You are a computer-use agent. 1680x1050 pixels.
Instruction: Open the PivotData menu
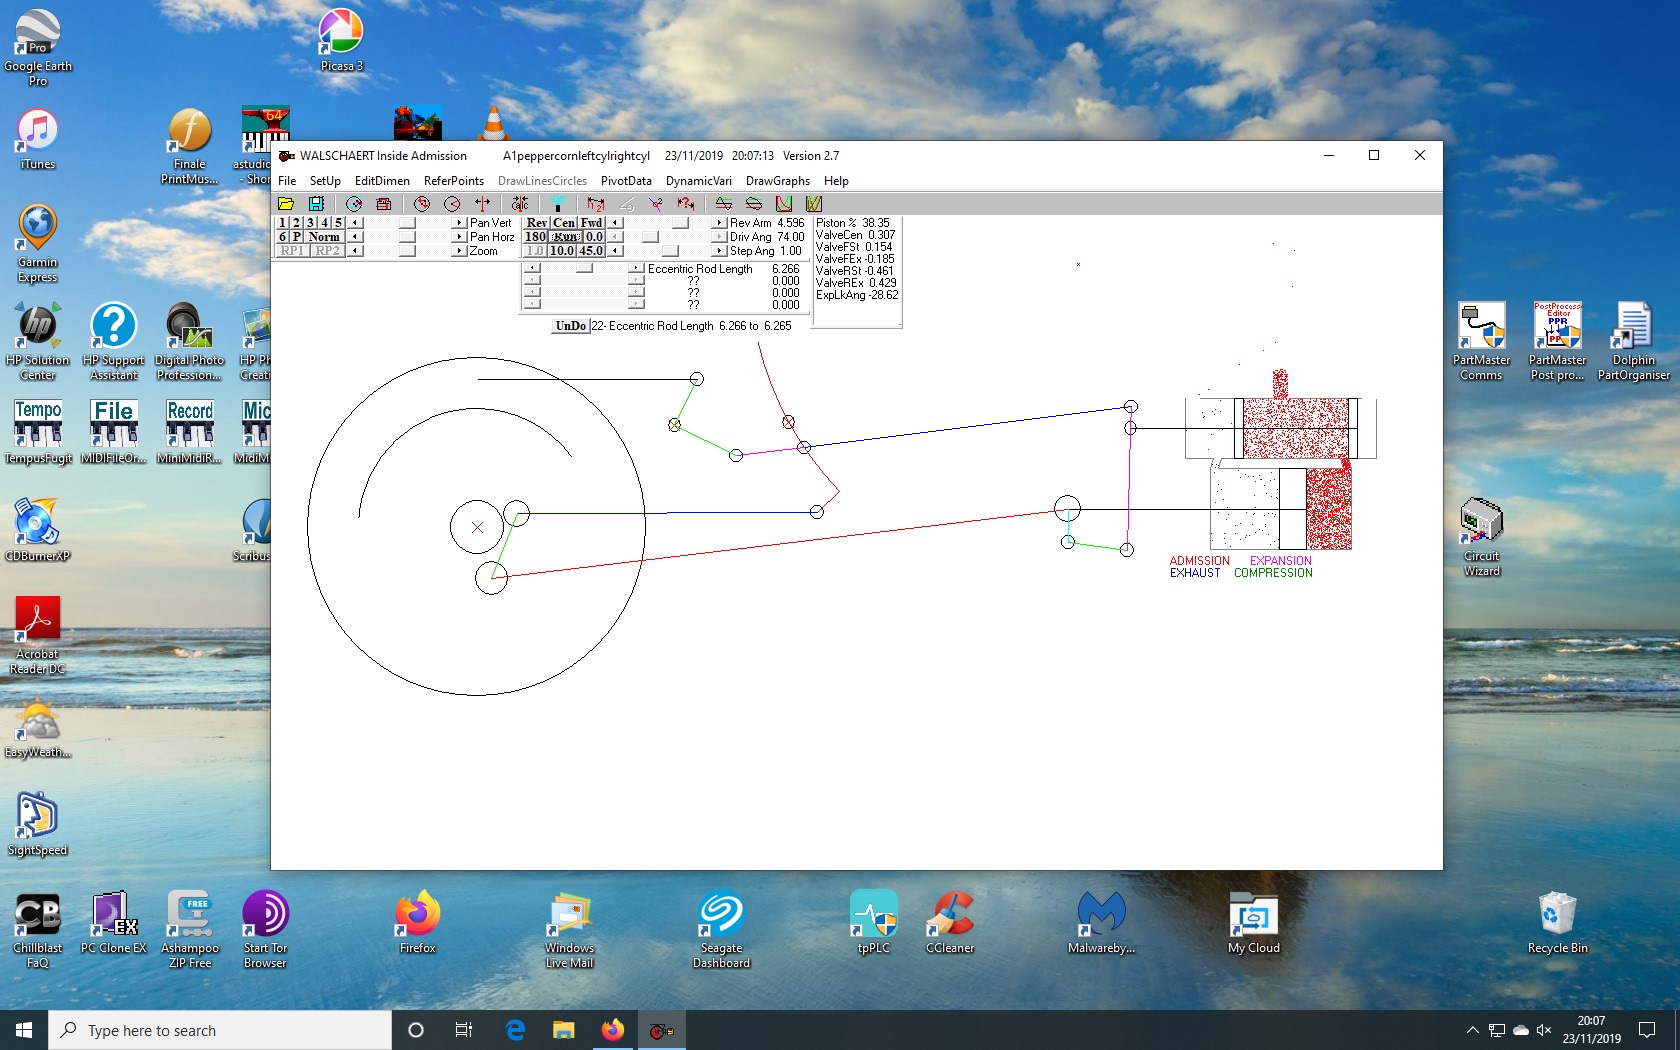click(x=626, y=181)
